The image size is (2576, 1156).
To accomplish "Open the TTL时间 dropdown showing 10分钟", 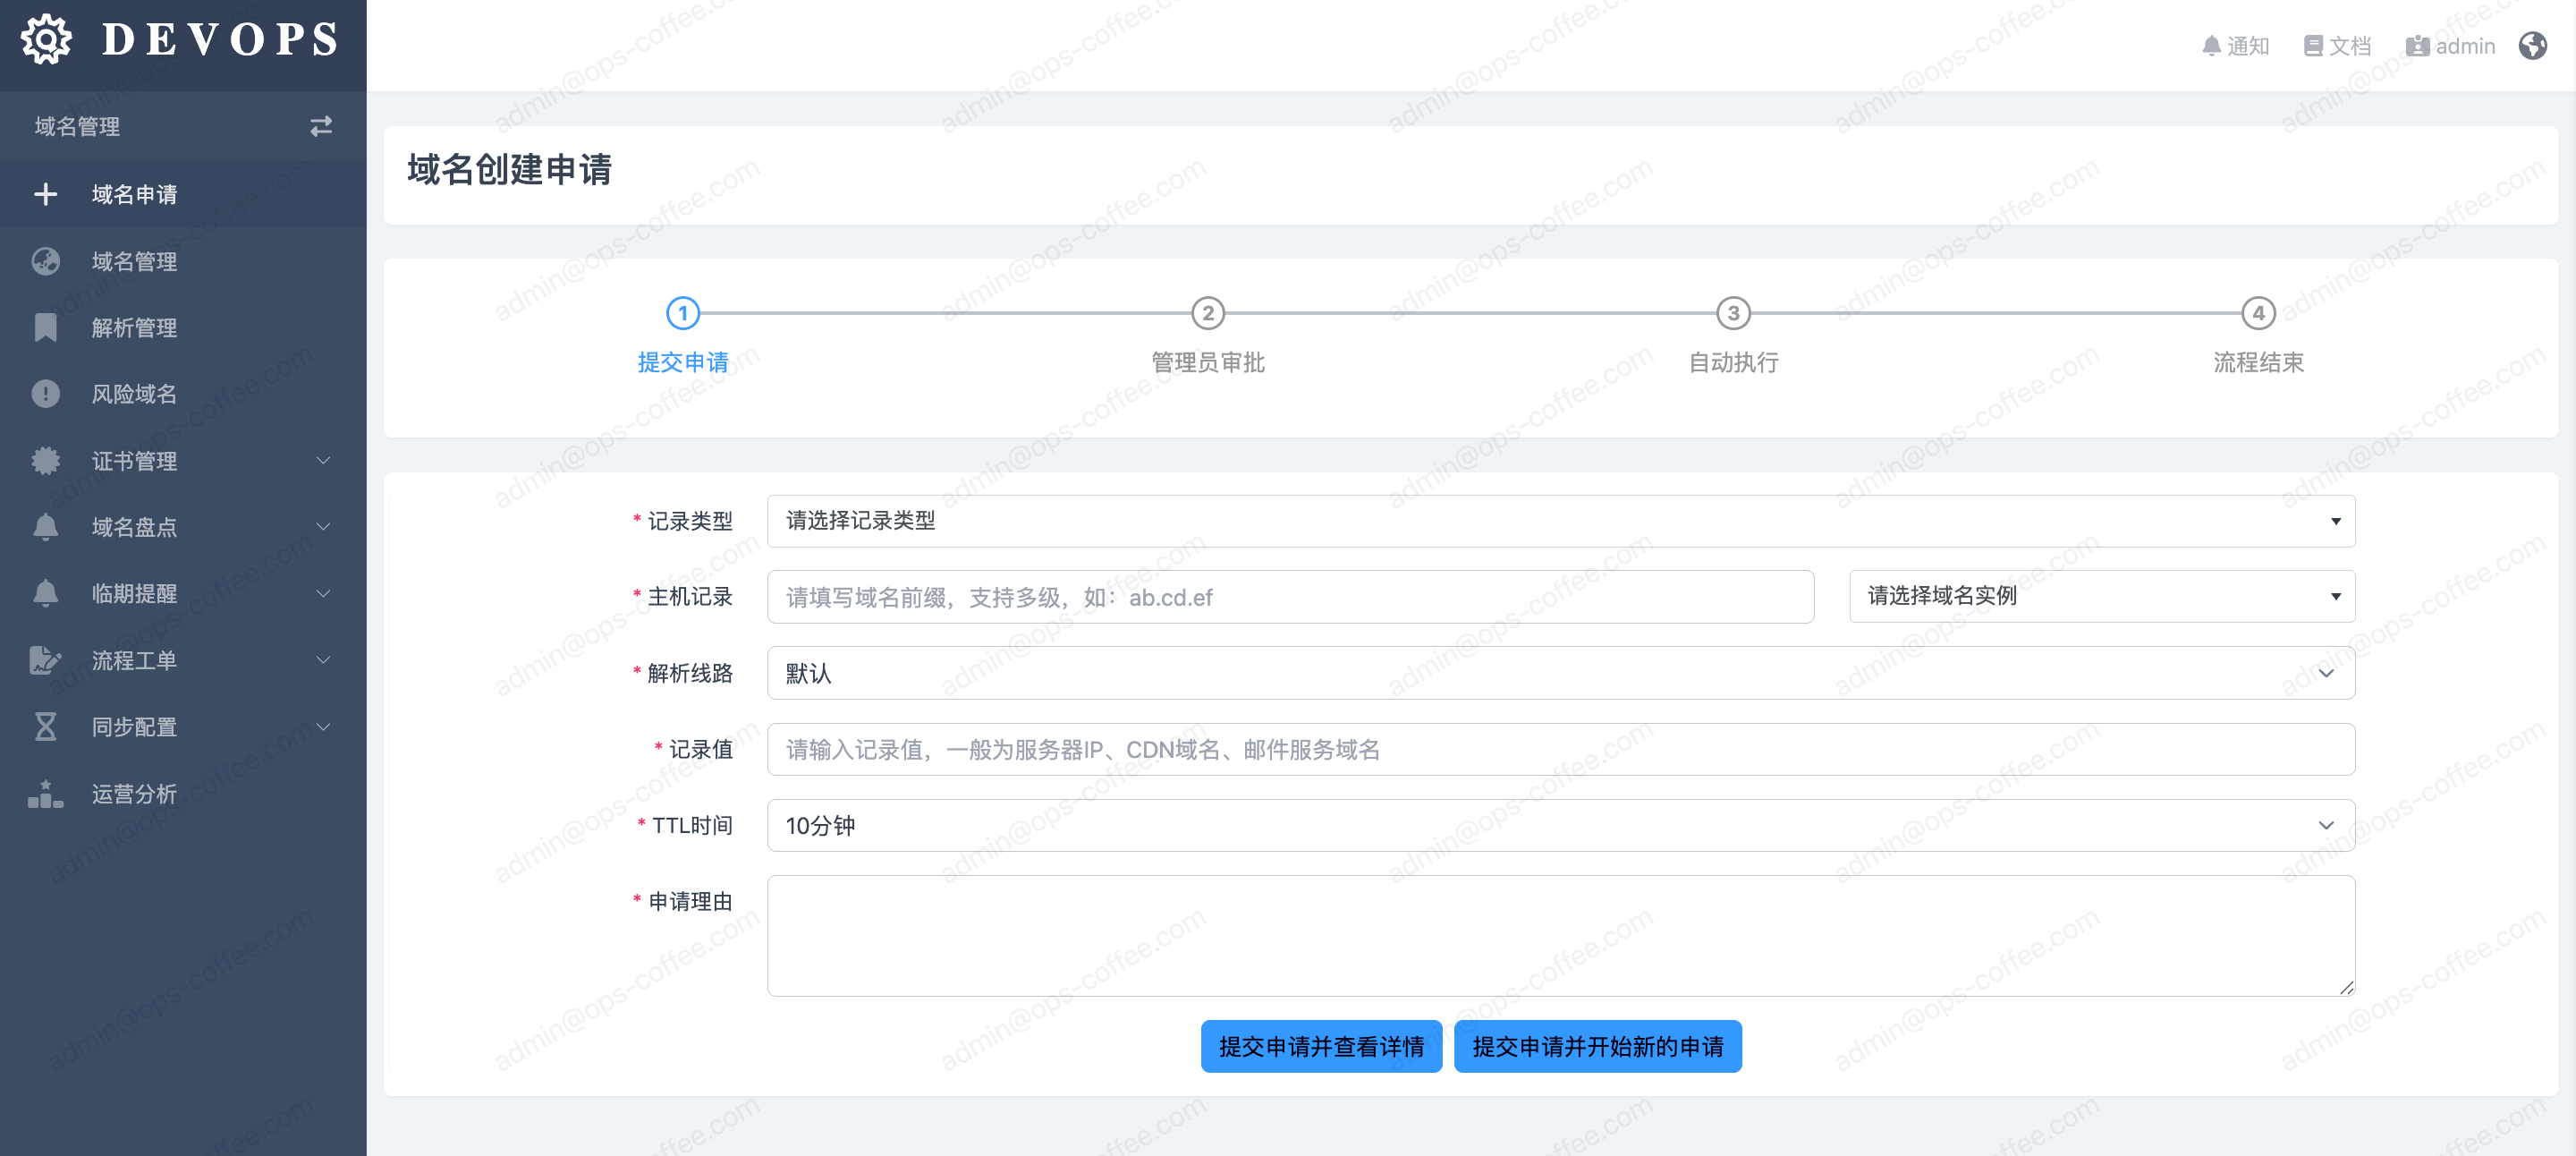I will point(1560,825).
